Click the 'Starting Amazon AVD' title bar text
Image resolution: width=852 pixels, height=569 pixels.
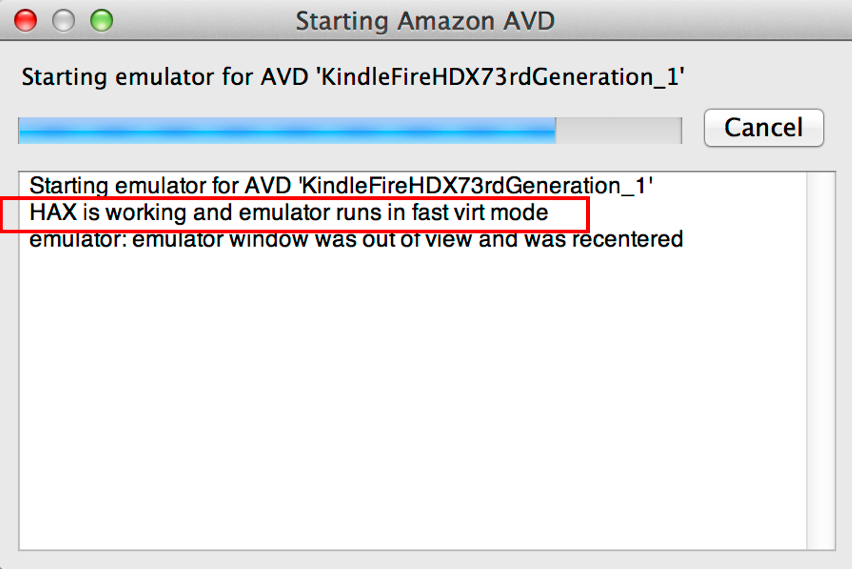(x=425, y=20)
